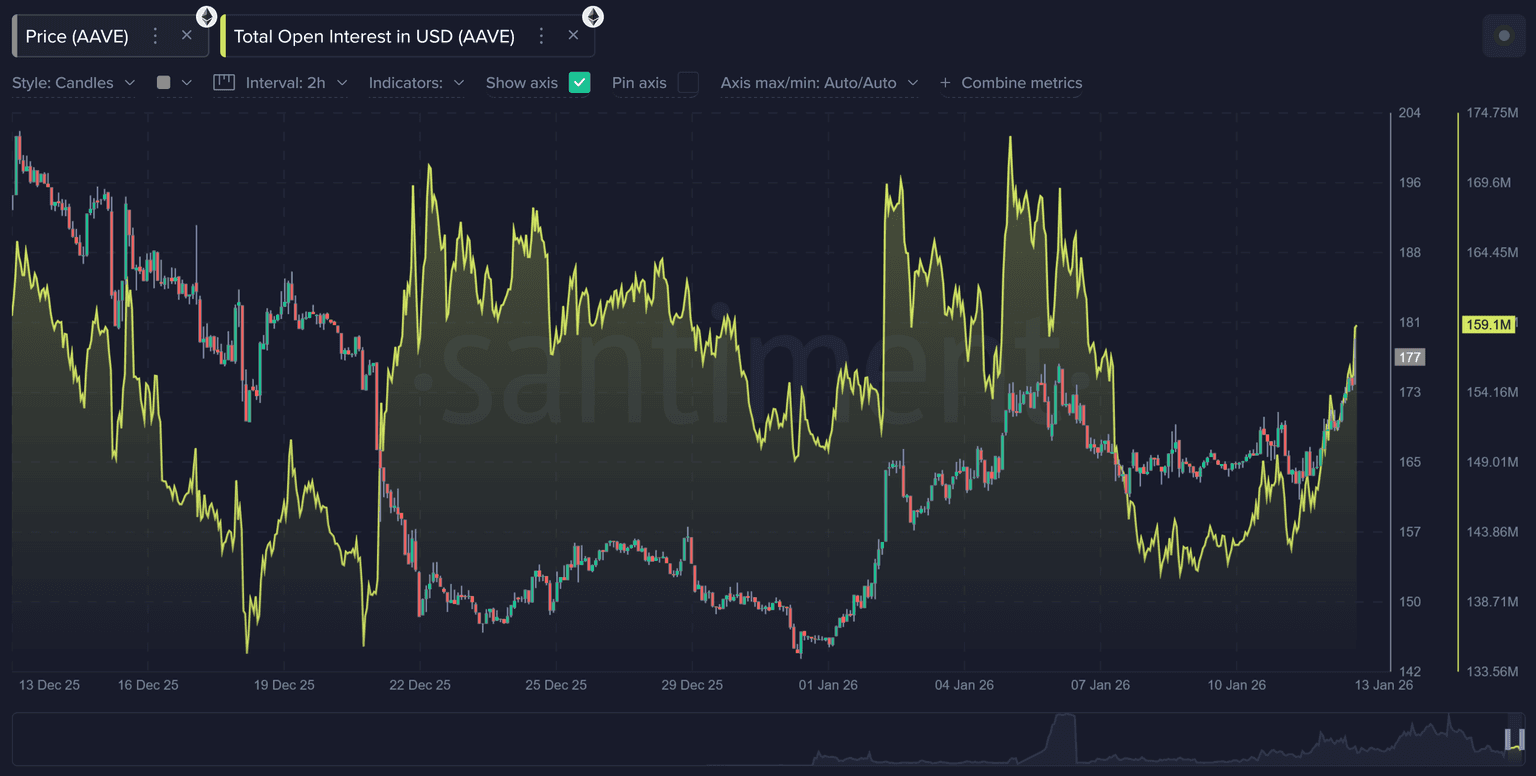The height and width of the screenshot is (776, 1536).
Task: Enable the Pin axis checkbox
Action: point(688,83)
